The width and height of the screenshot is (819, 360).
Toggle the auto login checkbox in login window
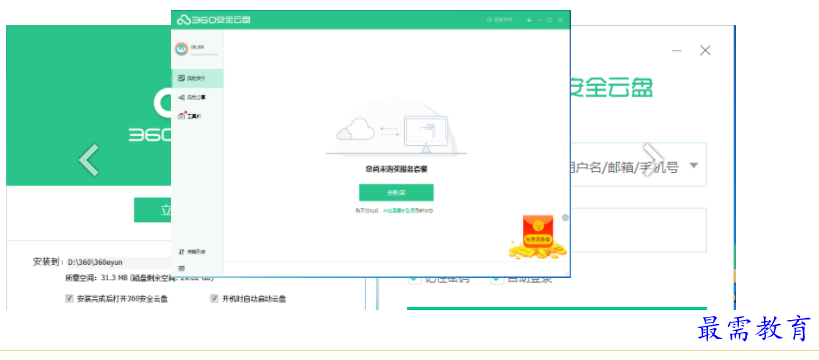(x=497, y=280)
